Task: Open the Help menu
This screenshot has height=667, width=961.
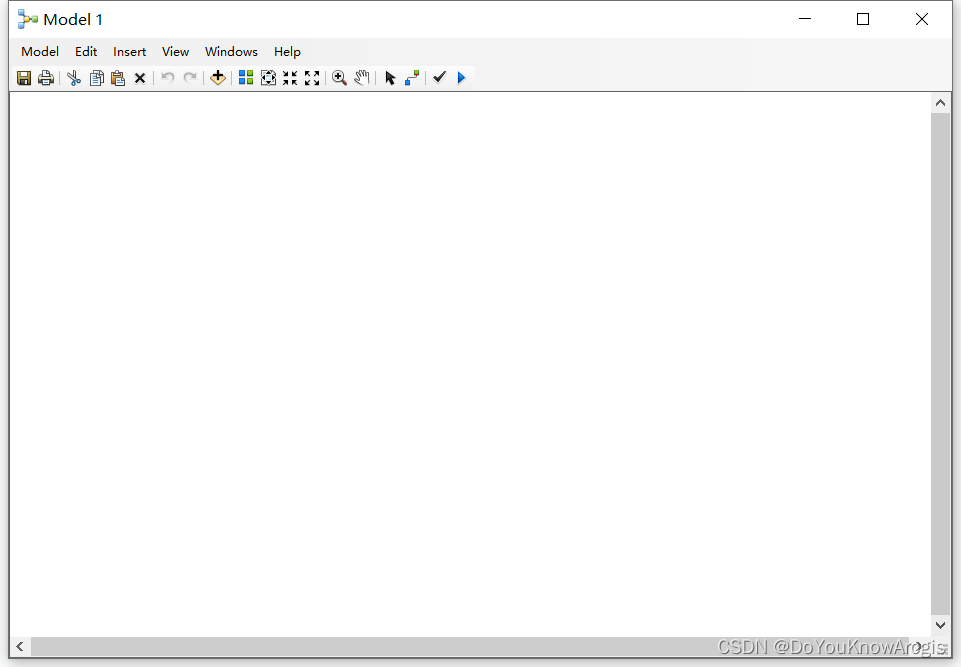Action: (287, 51)
